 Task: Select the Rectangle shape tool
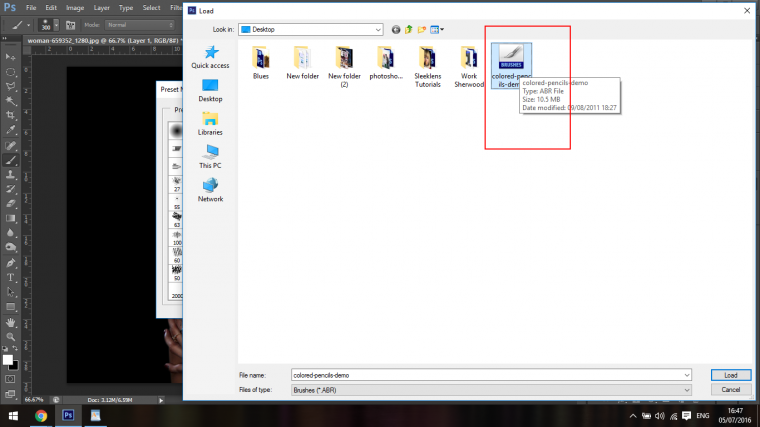[x=10, y=307]
